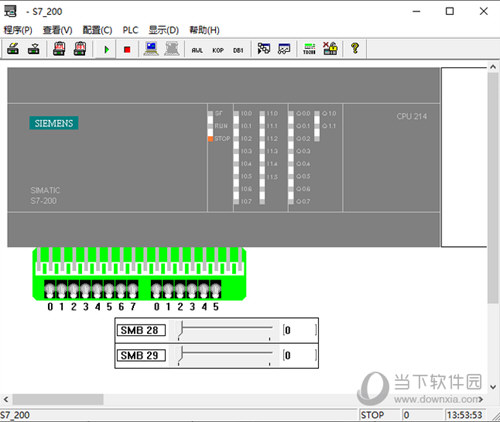Toggle switch 3 in the six-switch bank

click(192, 289)
